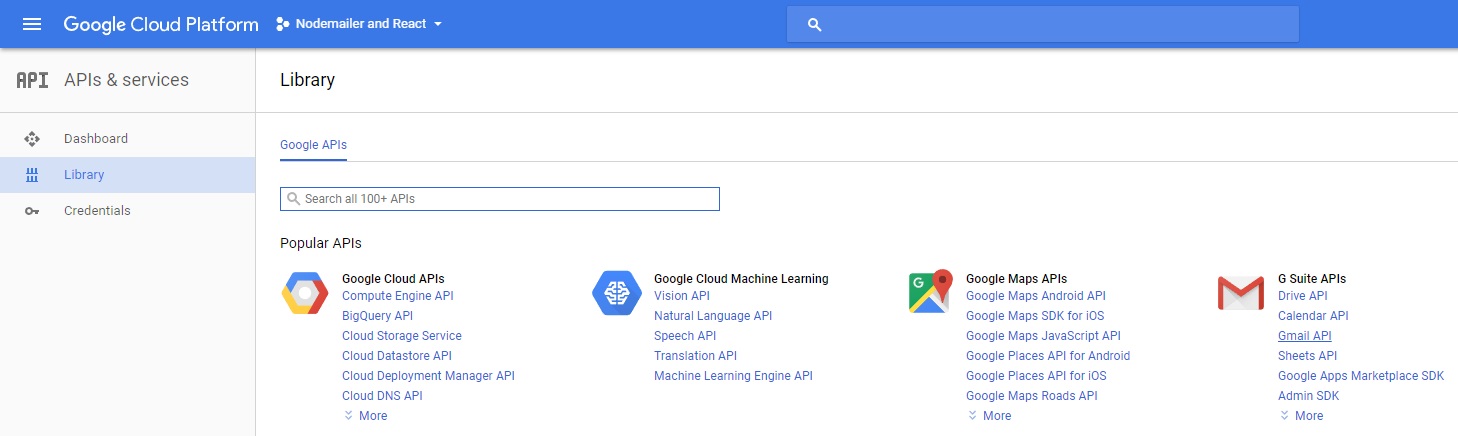Click the Credentials key icon
1458x436 pixels.
click(x=32, y=211)
